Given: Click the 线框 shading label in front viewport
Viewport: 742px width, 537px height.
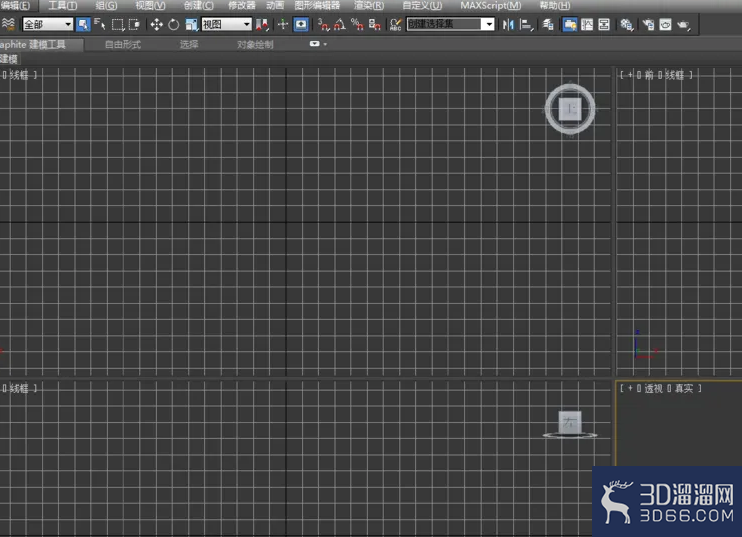Looking at the screenshot, I should pyautogui.click(x=674, y=75).
